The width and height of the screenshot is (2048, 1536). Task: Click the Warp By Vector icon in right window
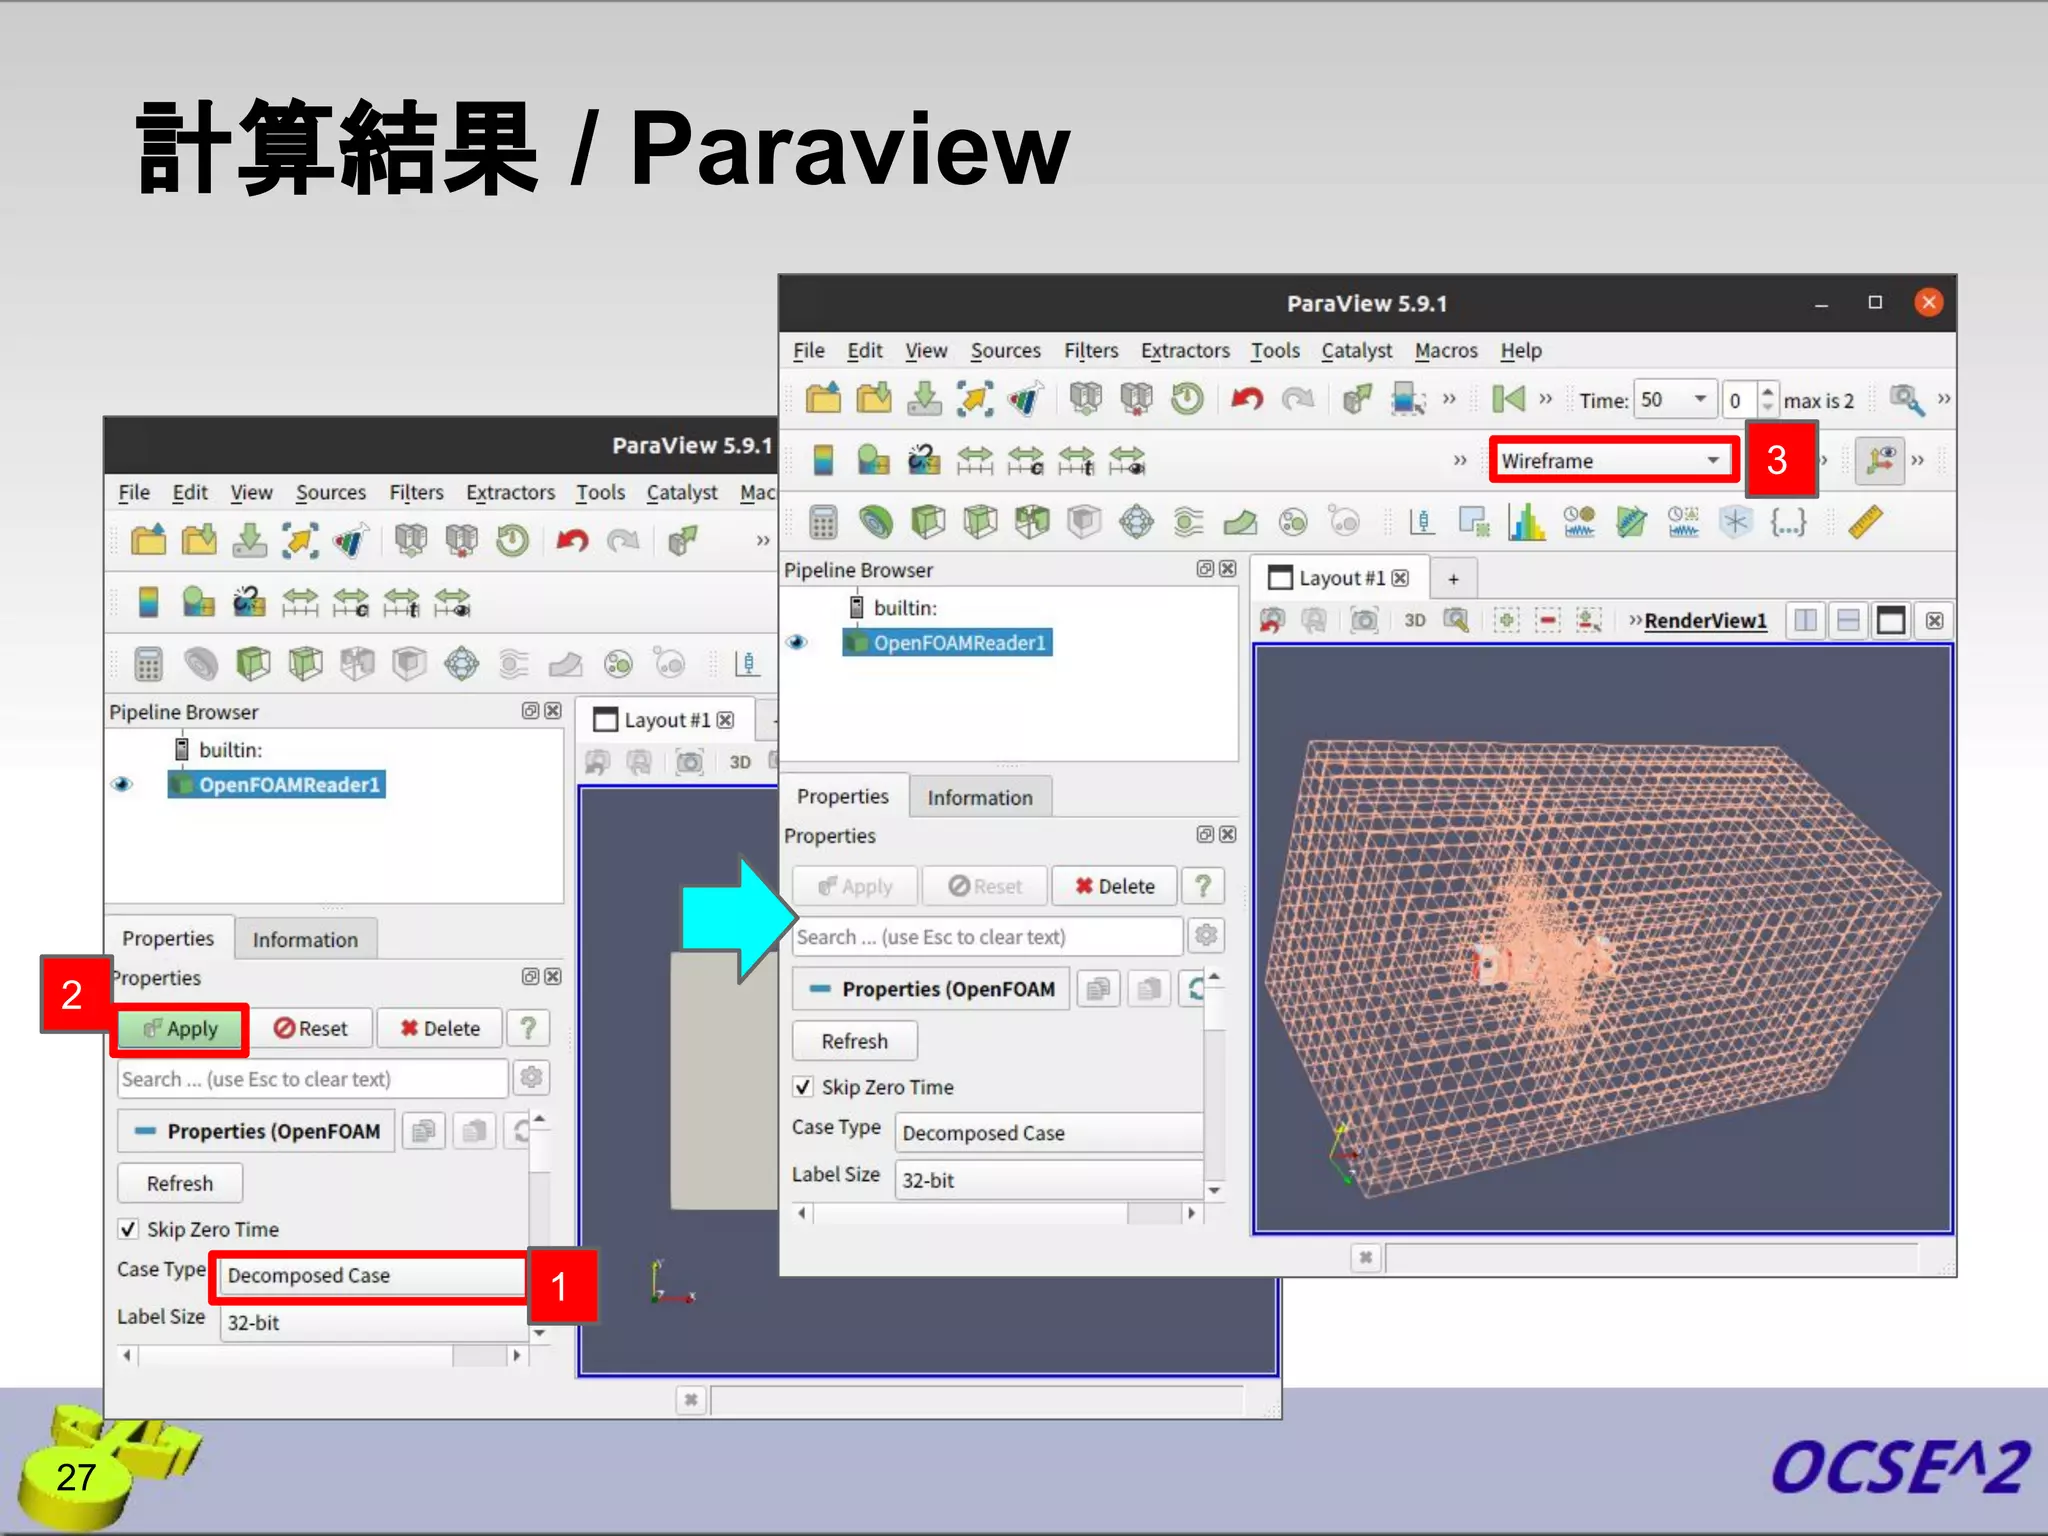[x=1240, y=522]
